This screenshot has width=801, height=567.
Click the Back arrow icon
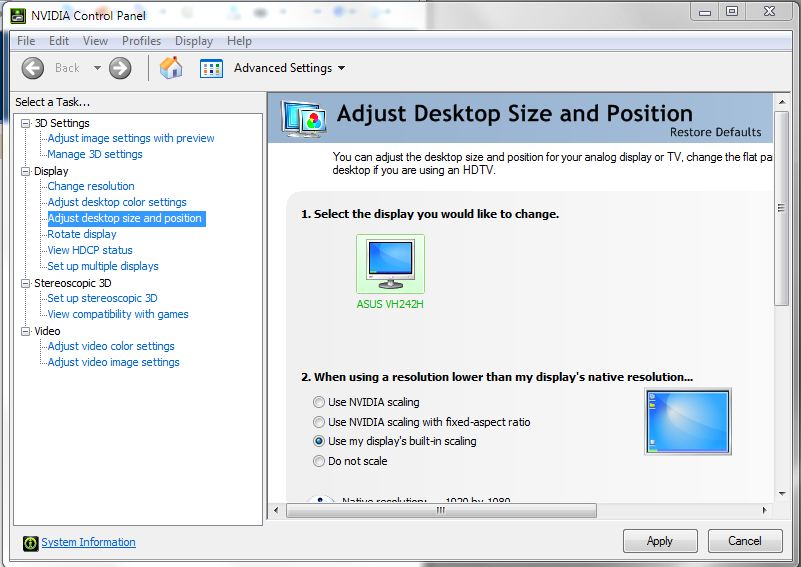[33, 68]
